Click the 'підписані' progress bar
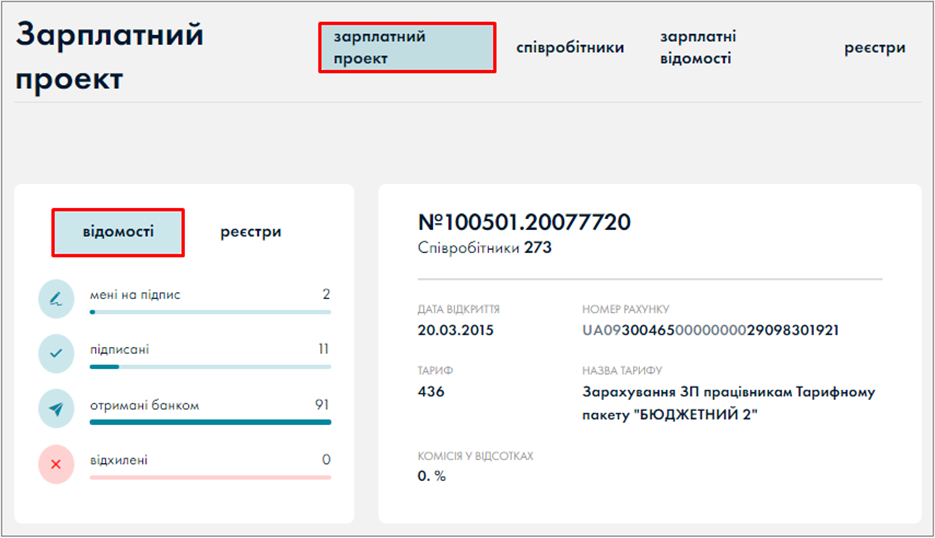 [210, 367]
